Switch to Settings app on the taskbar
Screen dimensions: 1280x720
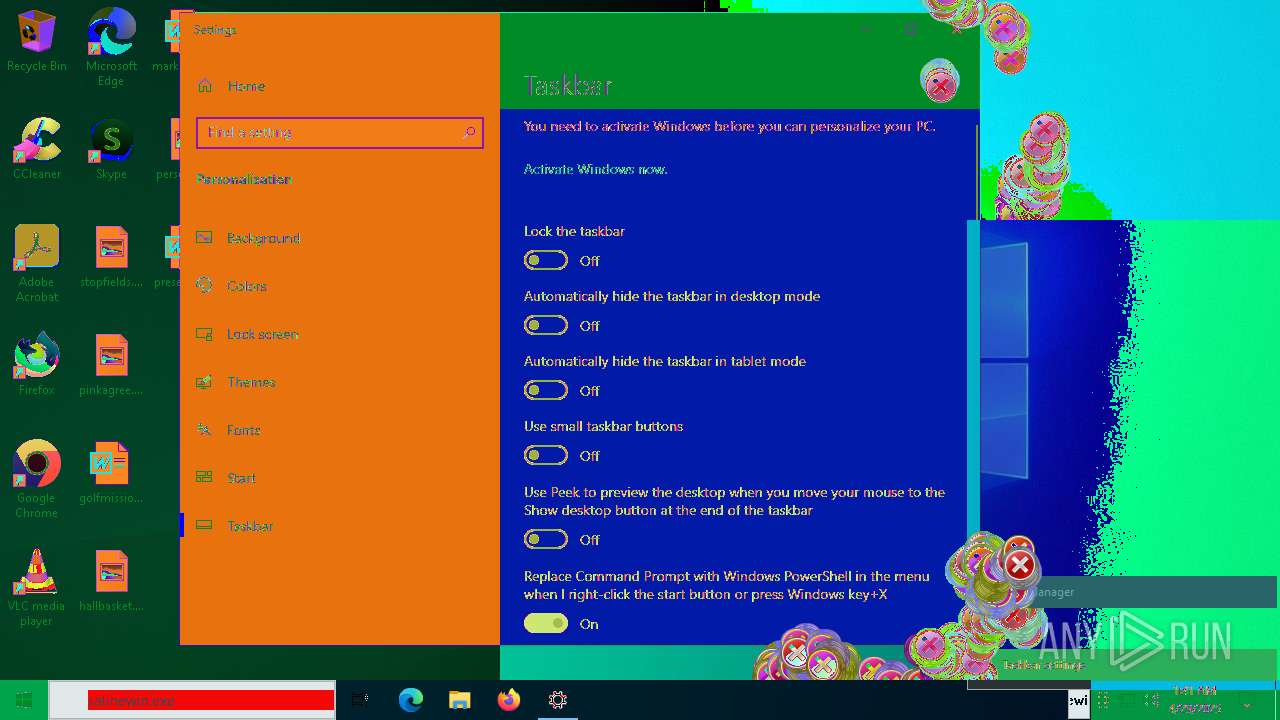(557, 700)
